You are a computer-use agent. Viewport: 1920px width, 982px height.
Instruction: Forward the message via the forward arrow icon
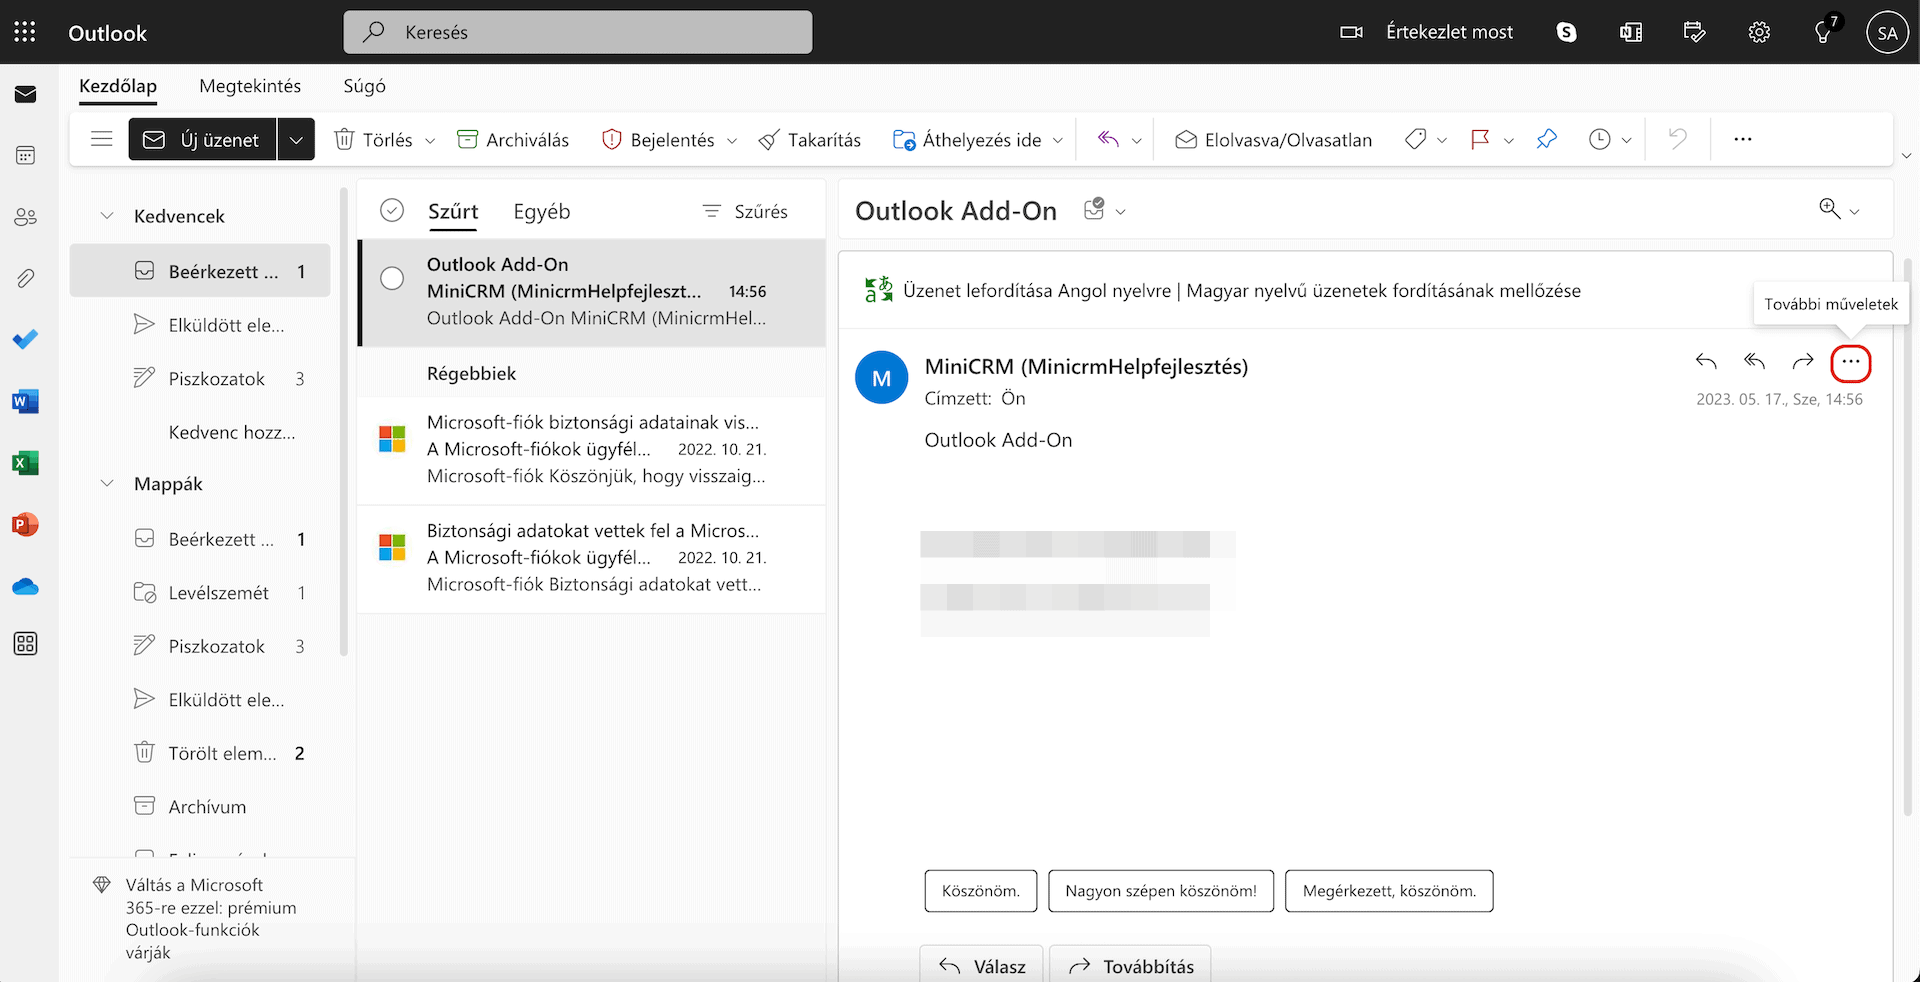click(1803, 362)
